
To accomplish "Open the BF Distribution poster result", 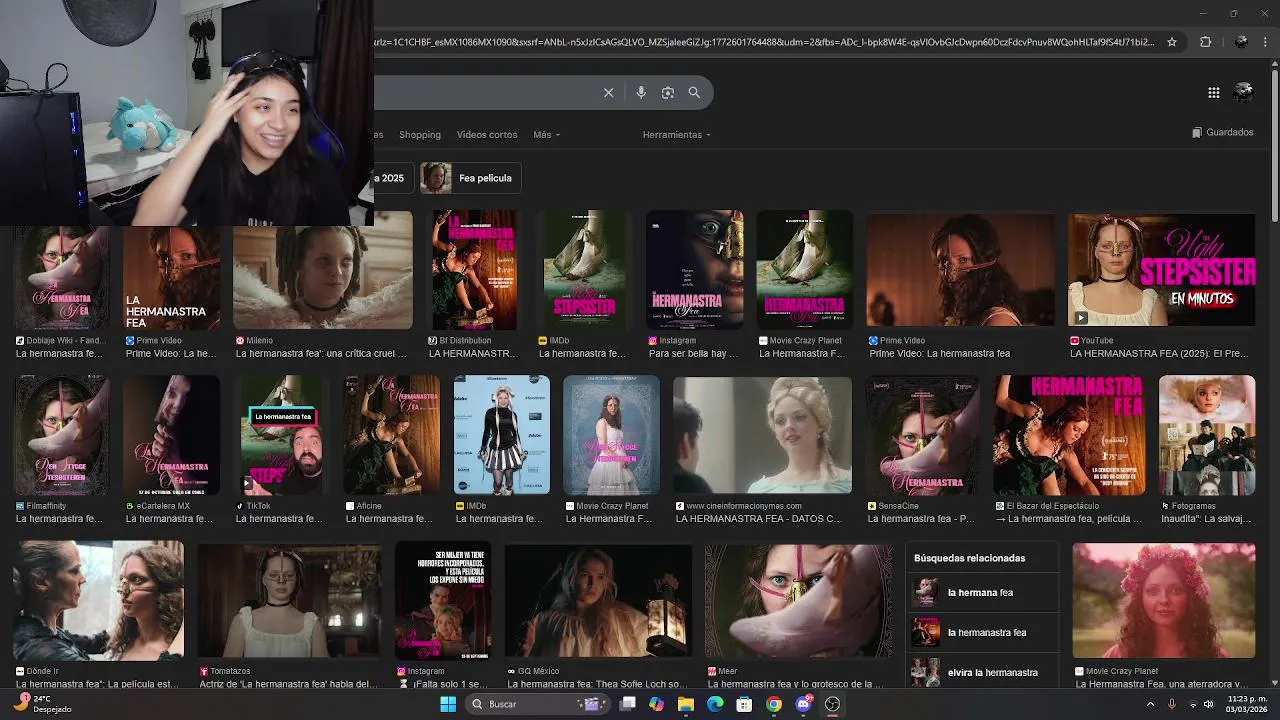I will coord(474,270).
